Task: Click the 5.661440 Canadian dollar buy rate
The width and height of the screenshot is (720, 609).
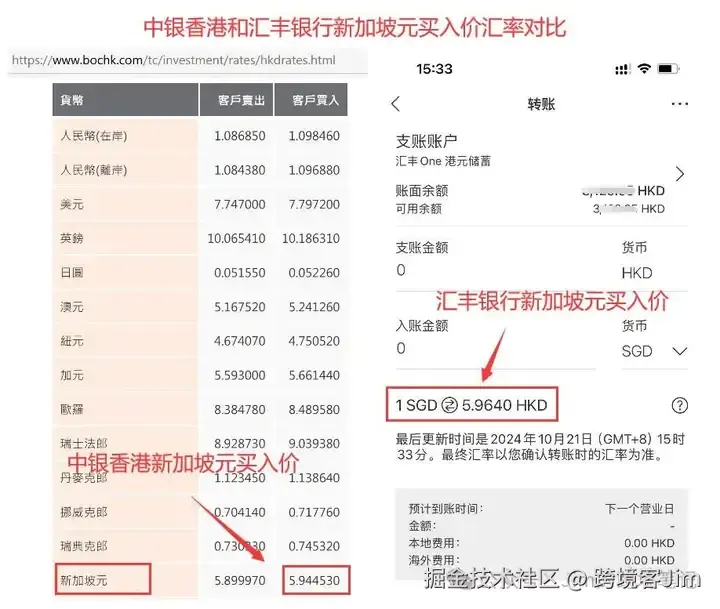Action: click(314, 375)
